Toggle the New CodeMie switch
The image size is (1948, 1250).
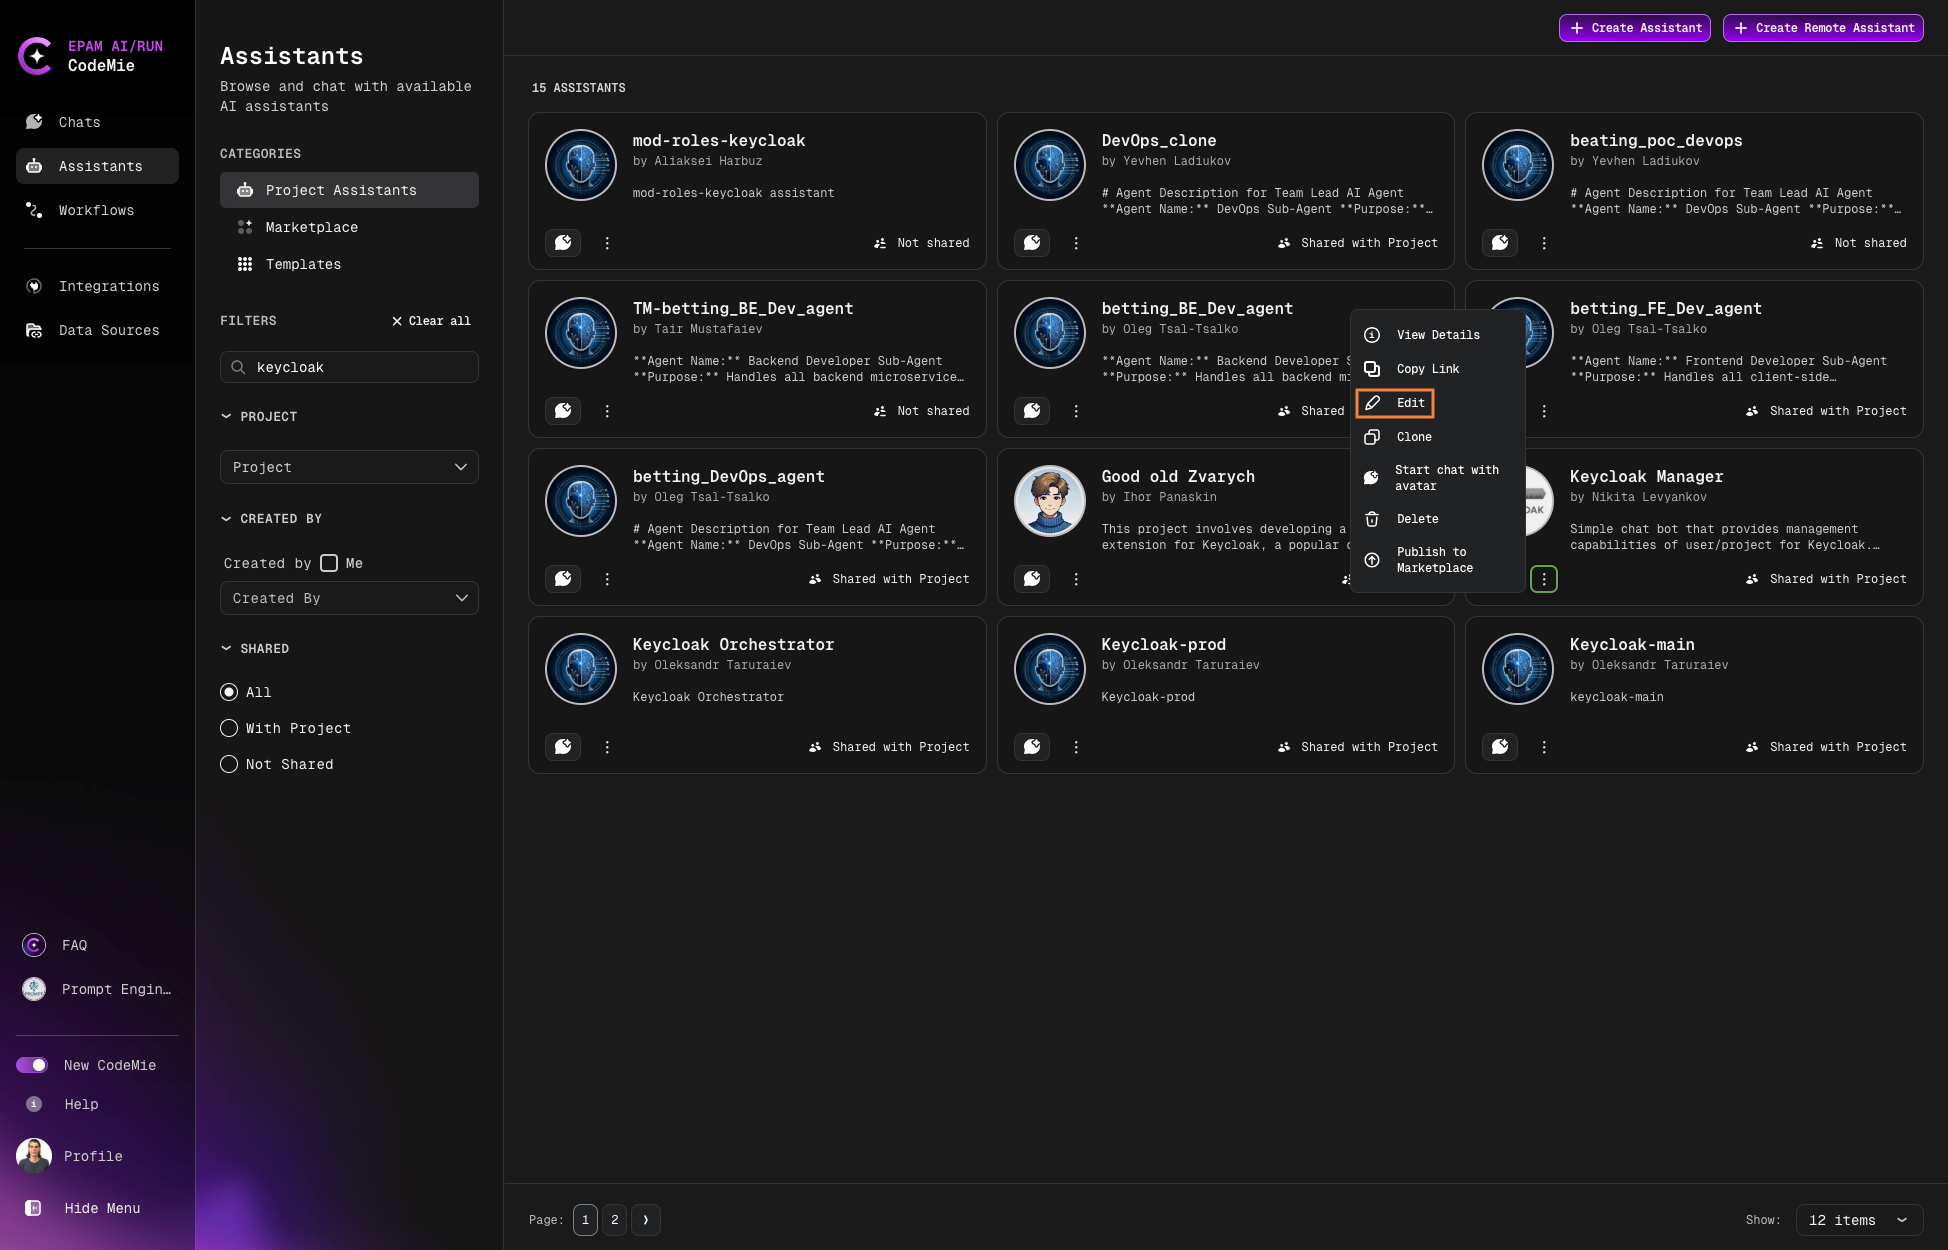(x=32, y=1065)
